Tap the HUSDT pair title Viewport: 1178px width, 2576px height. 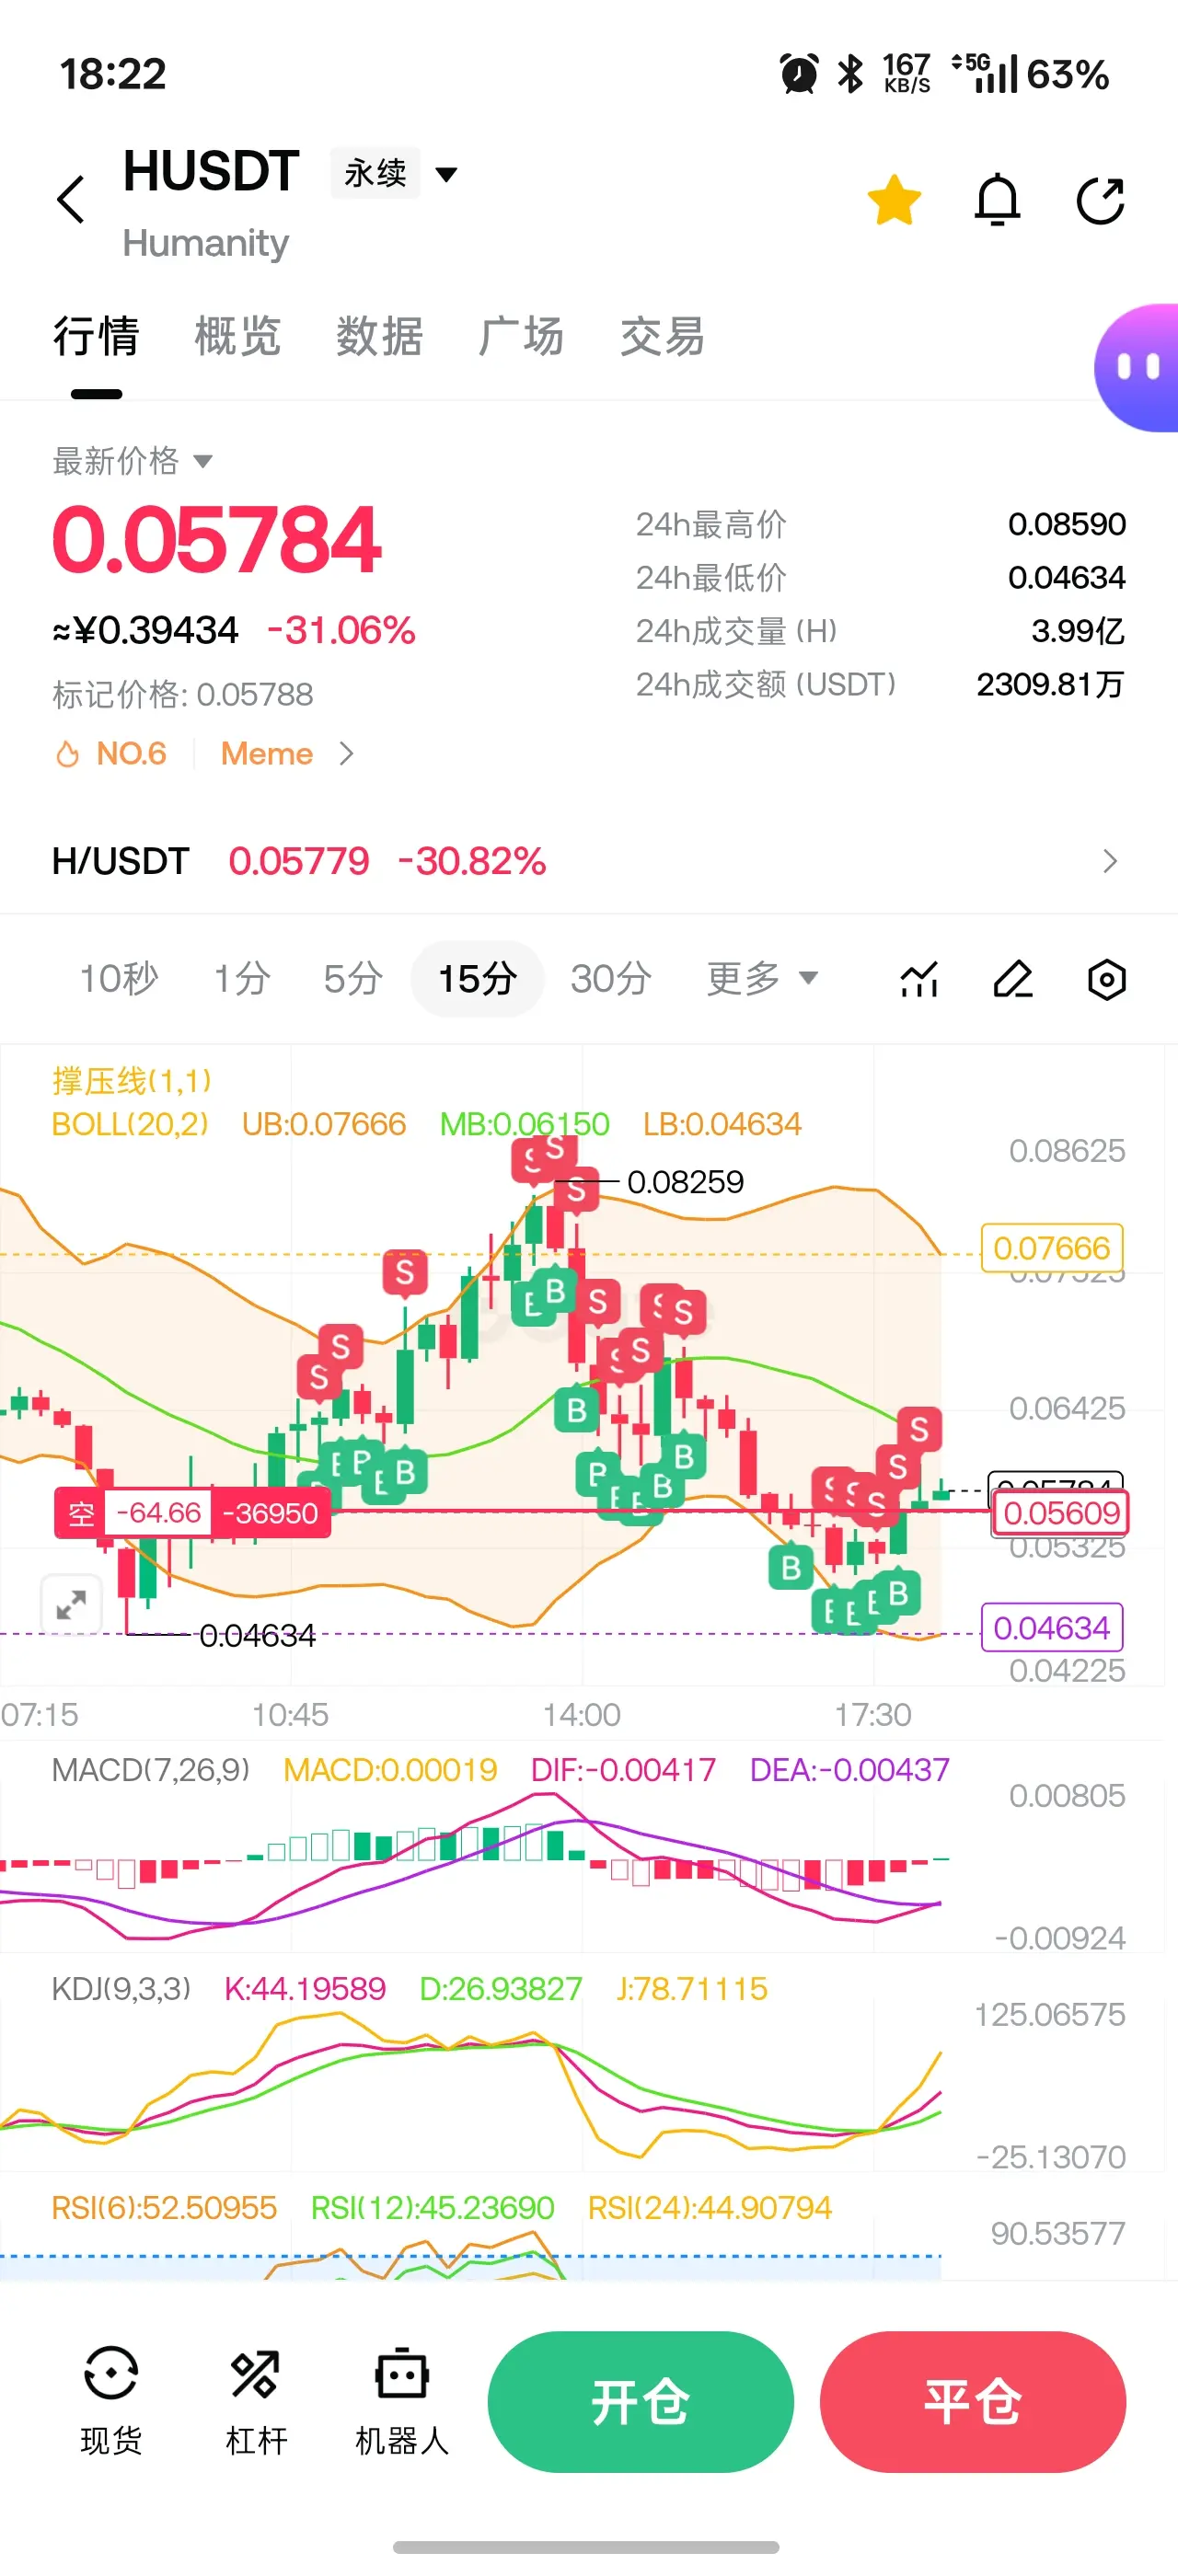[211, 171]
